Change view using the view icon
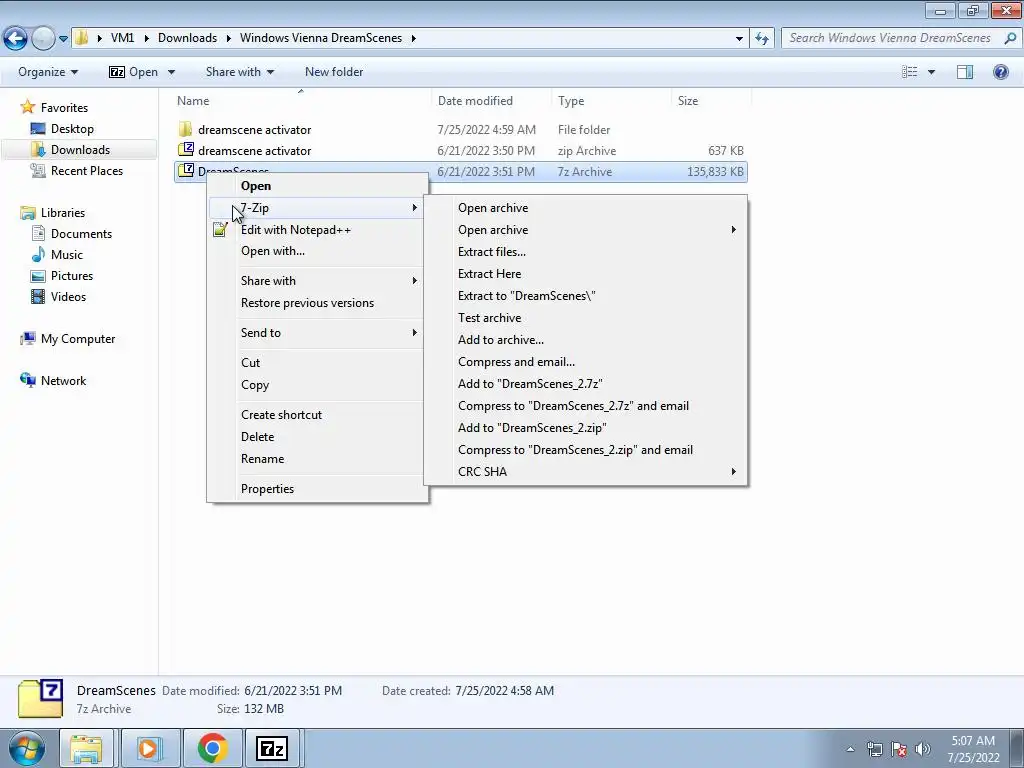The image size is (1024, 768). pyautogui.click(x=909, y=72)
